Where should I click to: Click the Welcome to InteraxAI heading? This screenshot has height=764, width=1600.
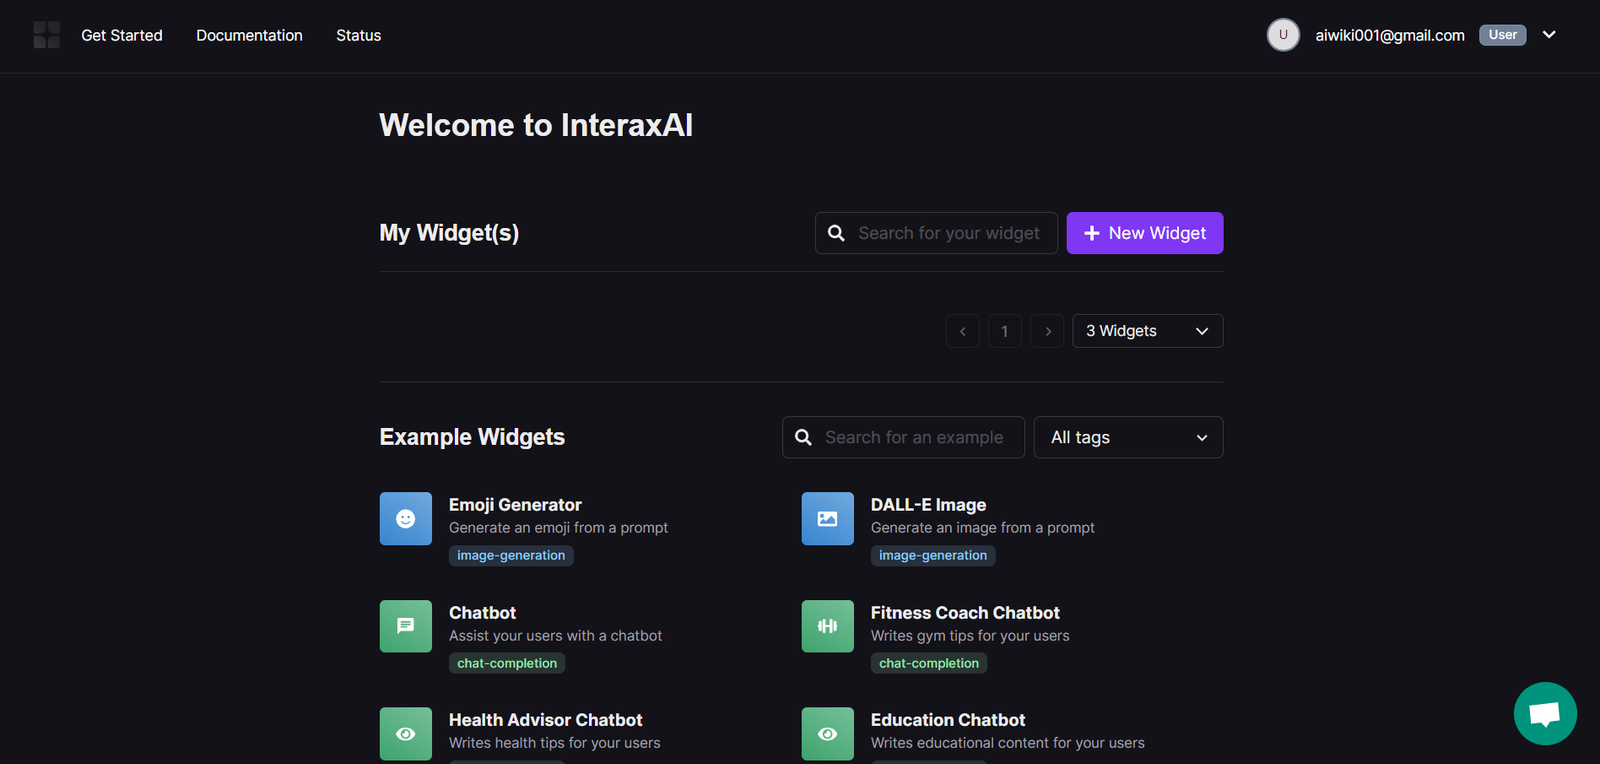[x=536, y=125]
